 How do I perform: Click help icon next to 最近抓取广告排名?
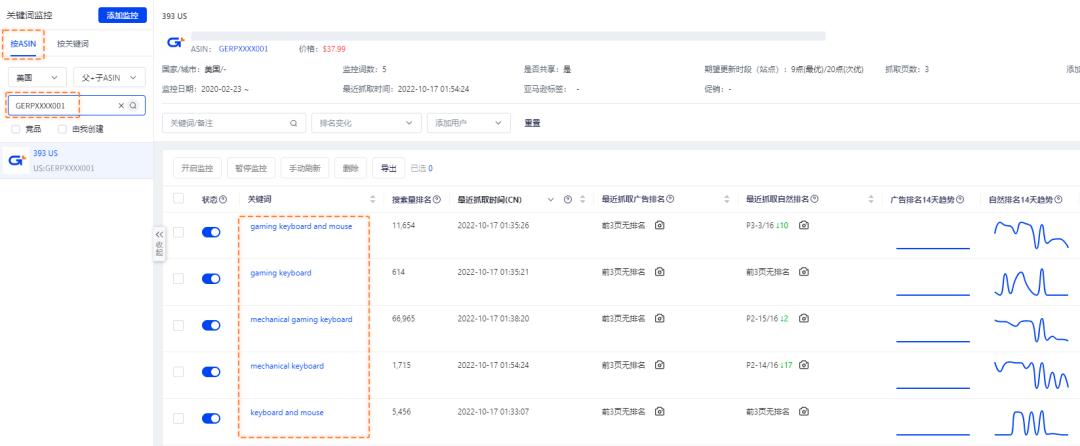coord(670,200)
